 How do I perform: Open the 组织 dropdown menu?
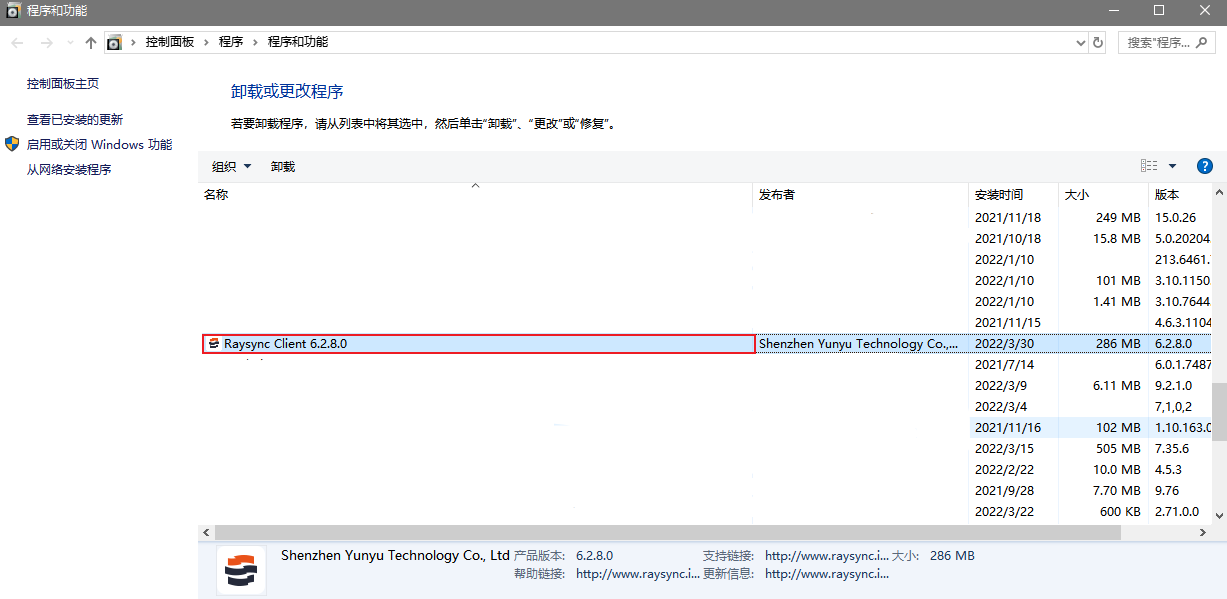click(231, 166)
